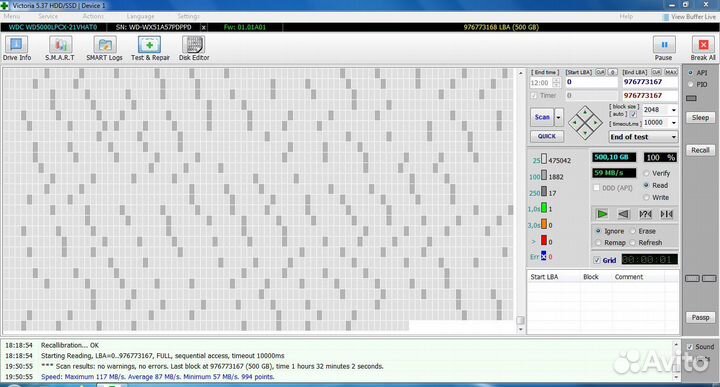The width and height of the screenshot is (720, 387).
Task: Open the Language menu
Action: [x=140, y=17]
